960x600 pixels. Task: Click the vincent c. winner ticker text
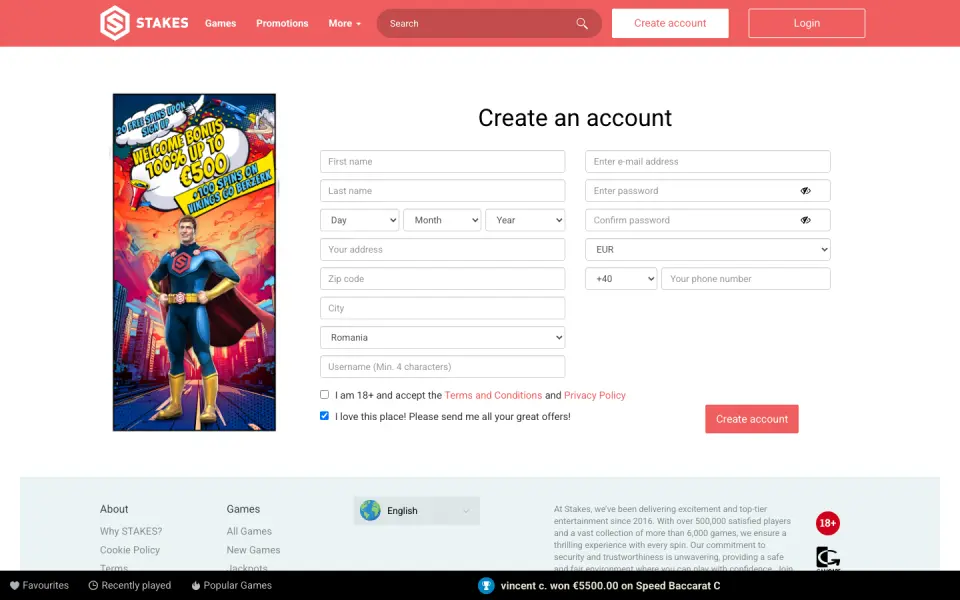click(x=610, y=585)
